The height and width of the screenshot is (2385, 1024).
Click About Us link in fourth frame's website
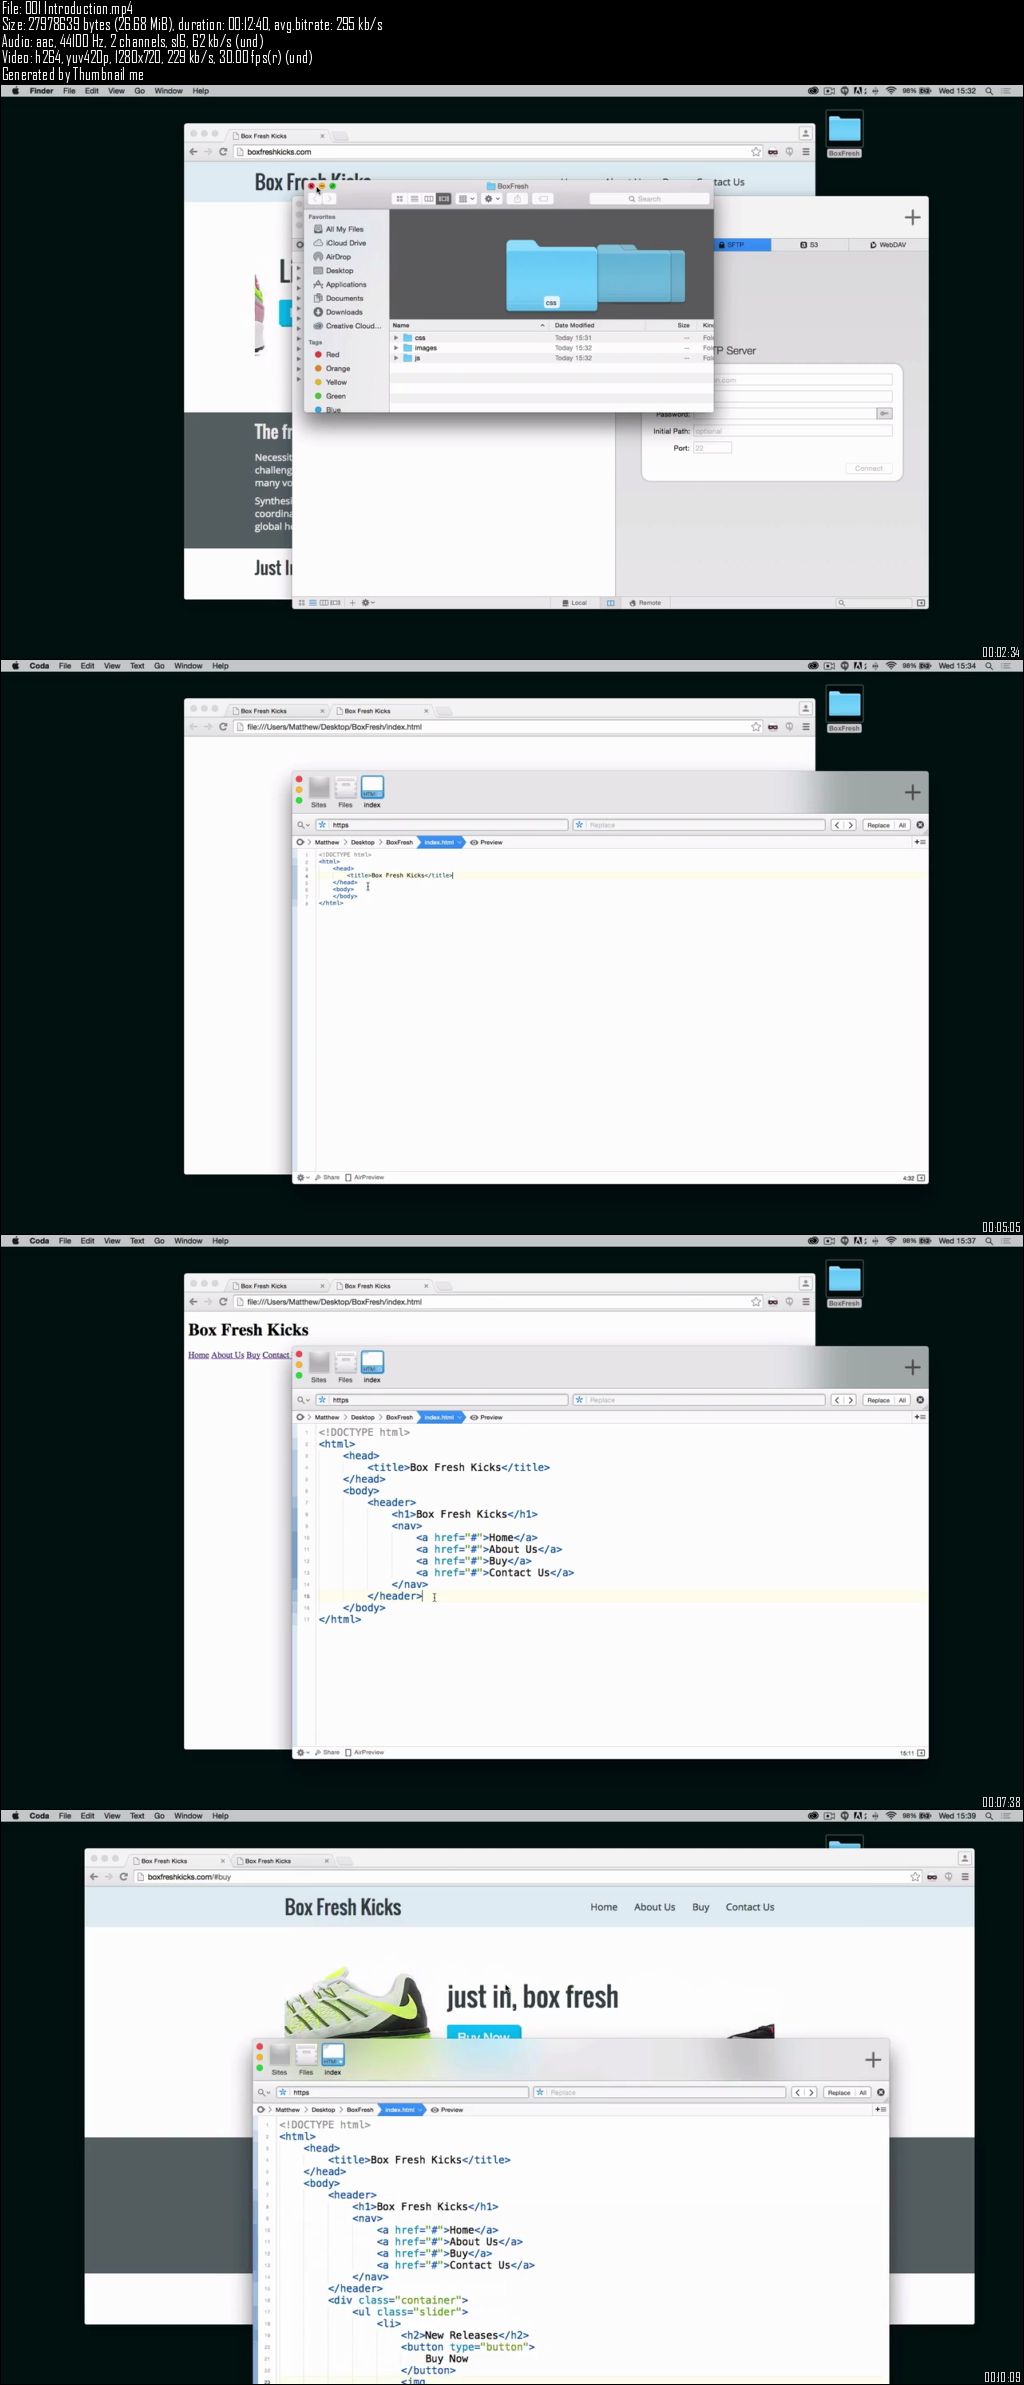pos(654,1907)
